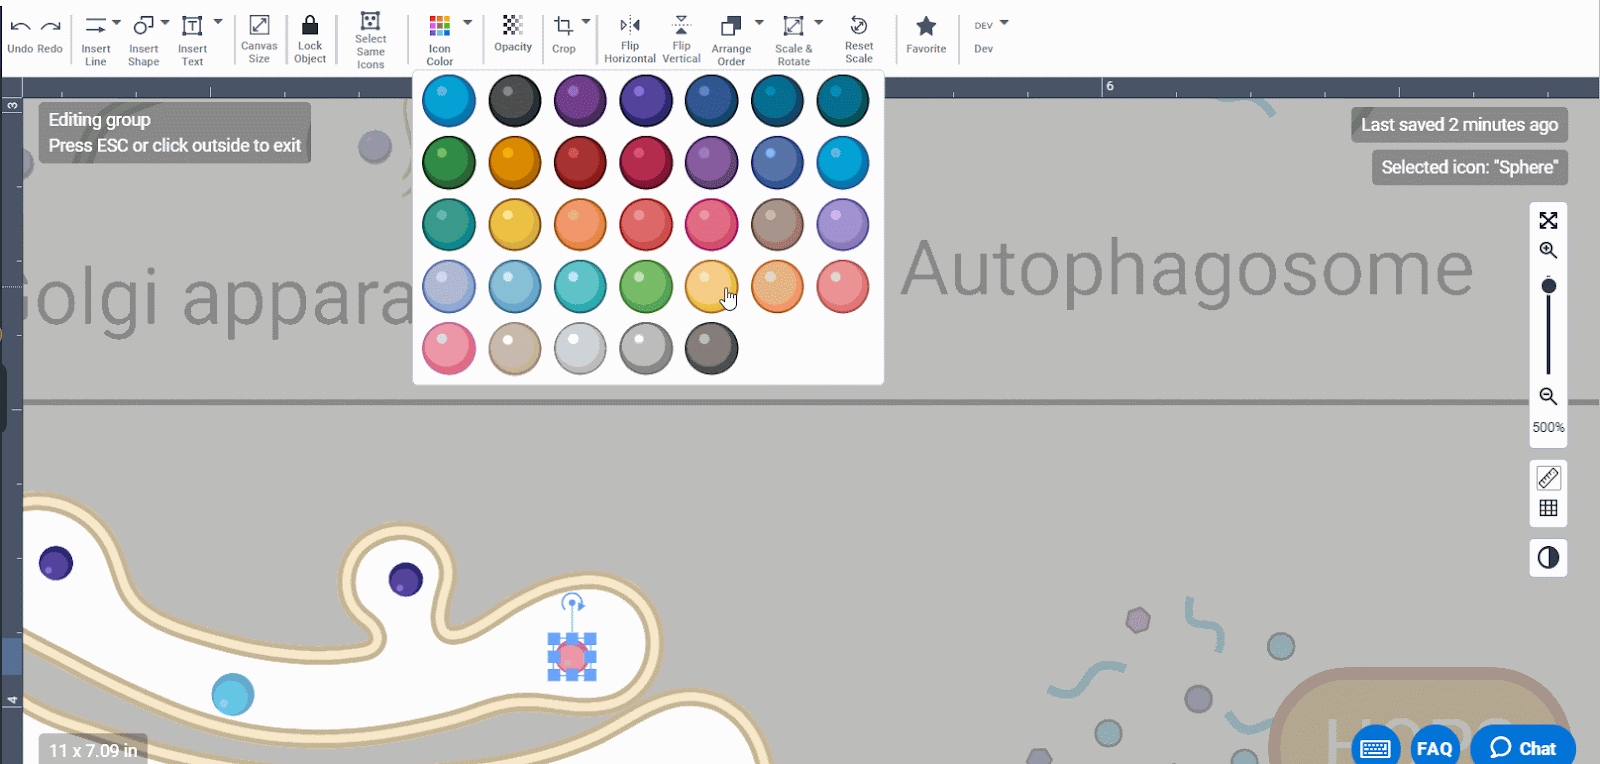Viewport: 1600px width, 764px height.
Task: Mark icon as Favorite with star
Action: (926, 26)
